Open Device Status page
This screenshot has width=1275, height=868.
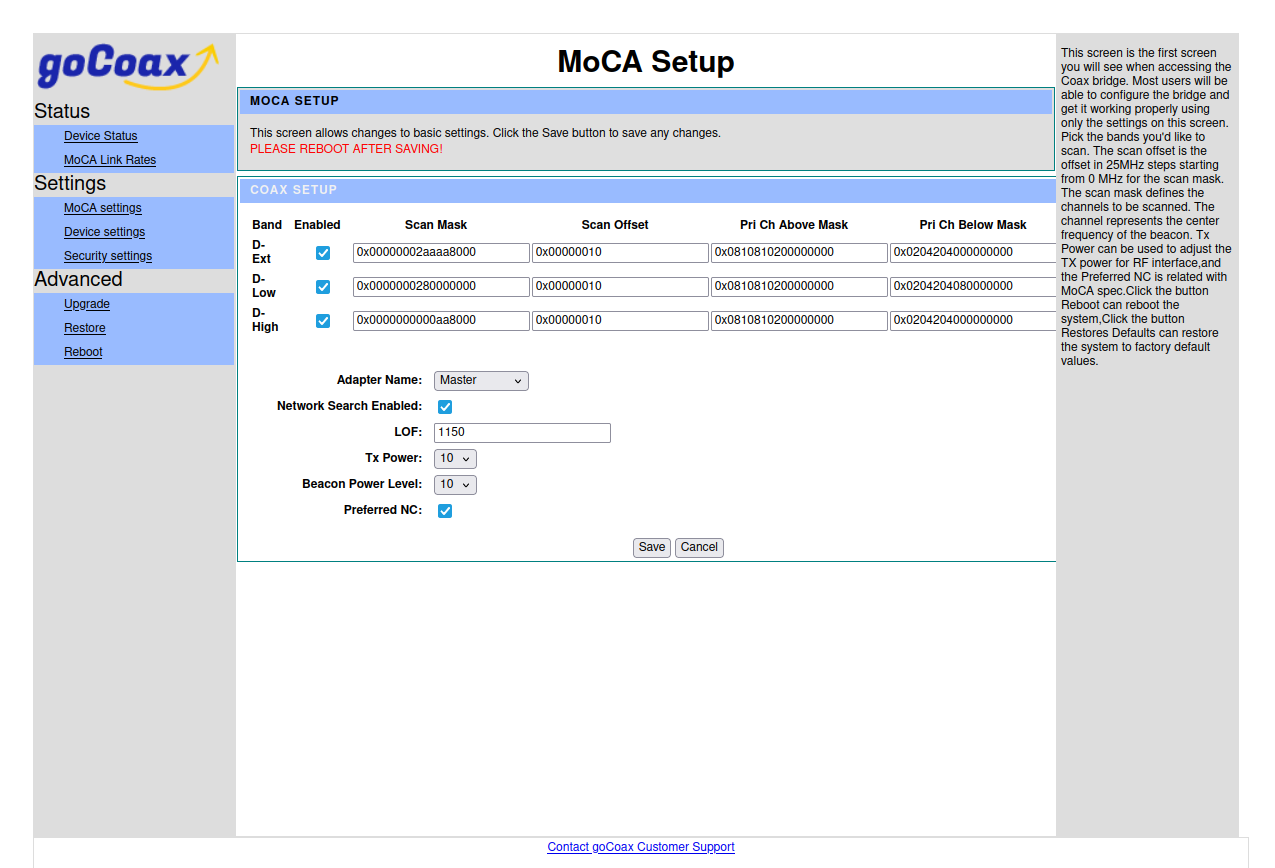click(x=101, y=136)
